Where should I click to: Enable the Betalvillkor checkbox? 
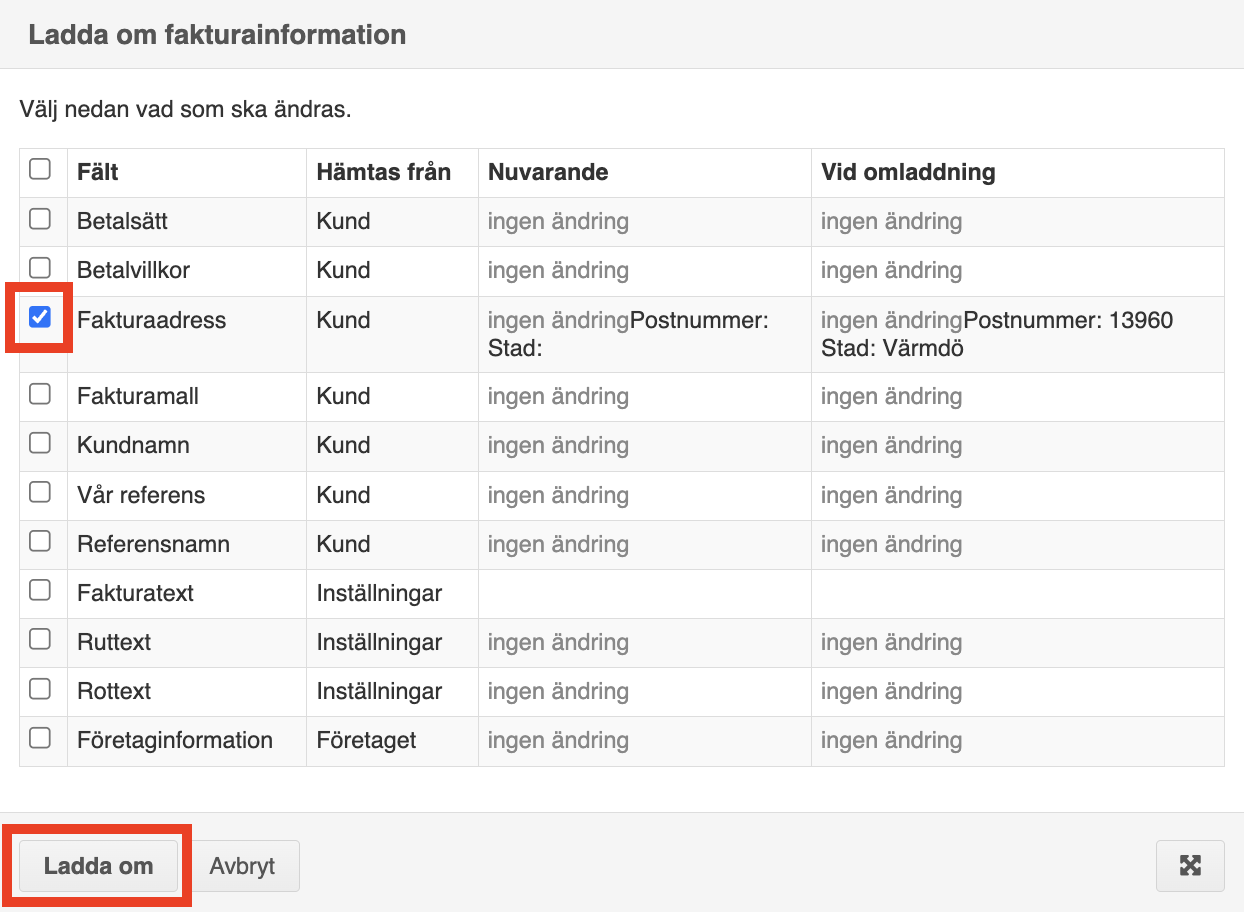click(40, 267)
